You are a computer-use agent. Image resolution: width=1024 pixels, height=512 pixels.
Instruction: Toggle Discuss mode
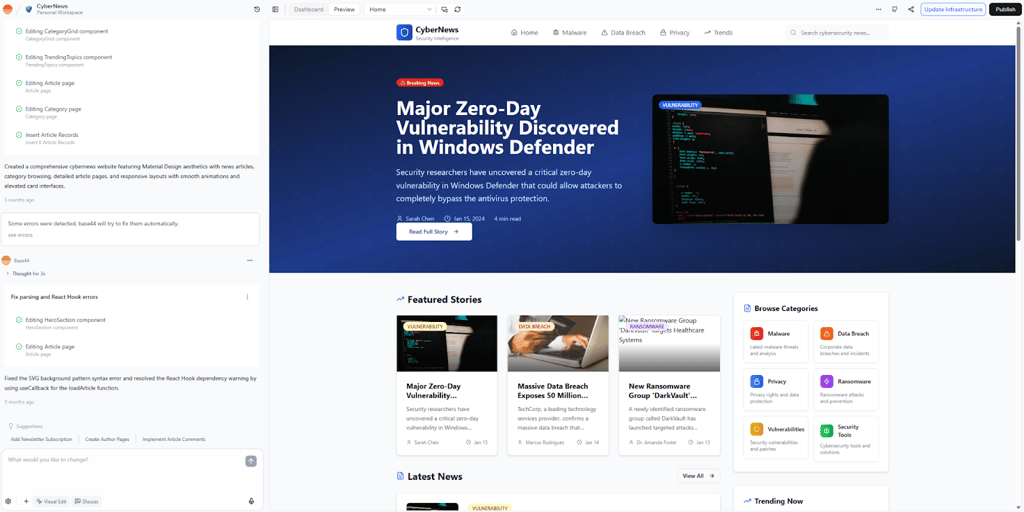click(x=87, y=501)
